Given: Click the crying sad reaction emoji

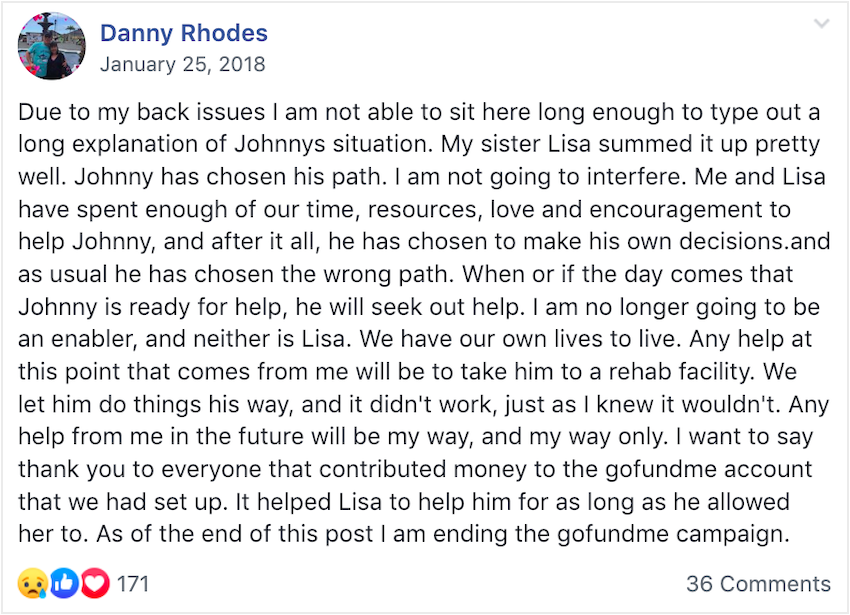Looking at the screenshot, I should point(31,583).
